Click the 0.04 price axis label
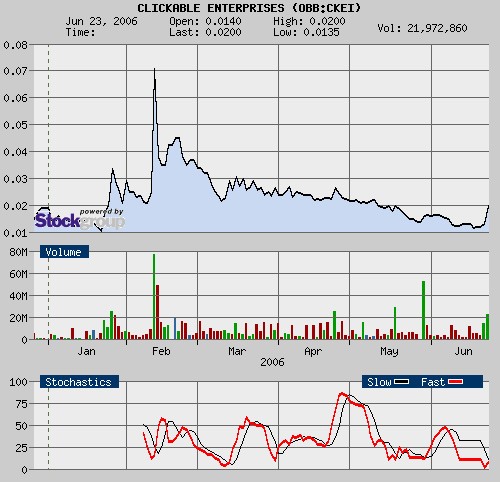The width and height of the screenshot is (500, 482). pyautogui.click(x=15, y=152)
